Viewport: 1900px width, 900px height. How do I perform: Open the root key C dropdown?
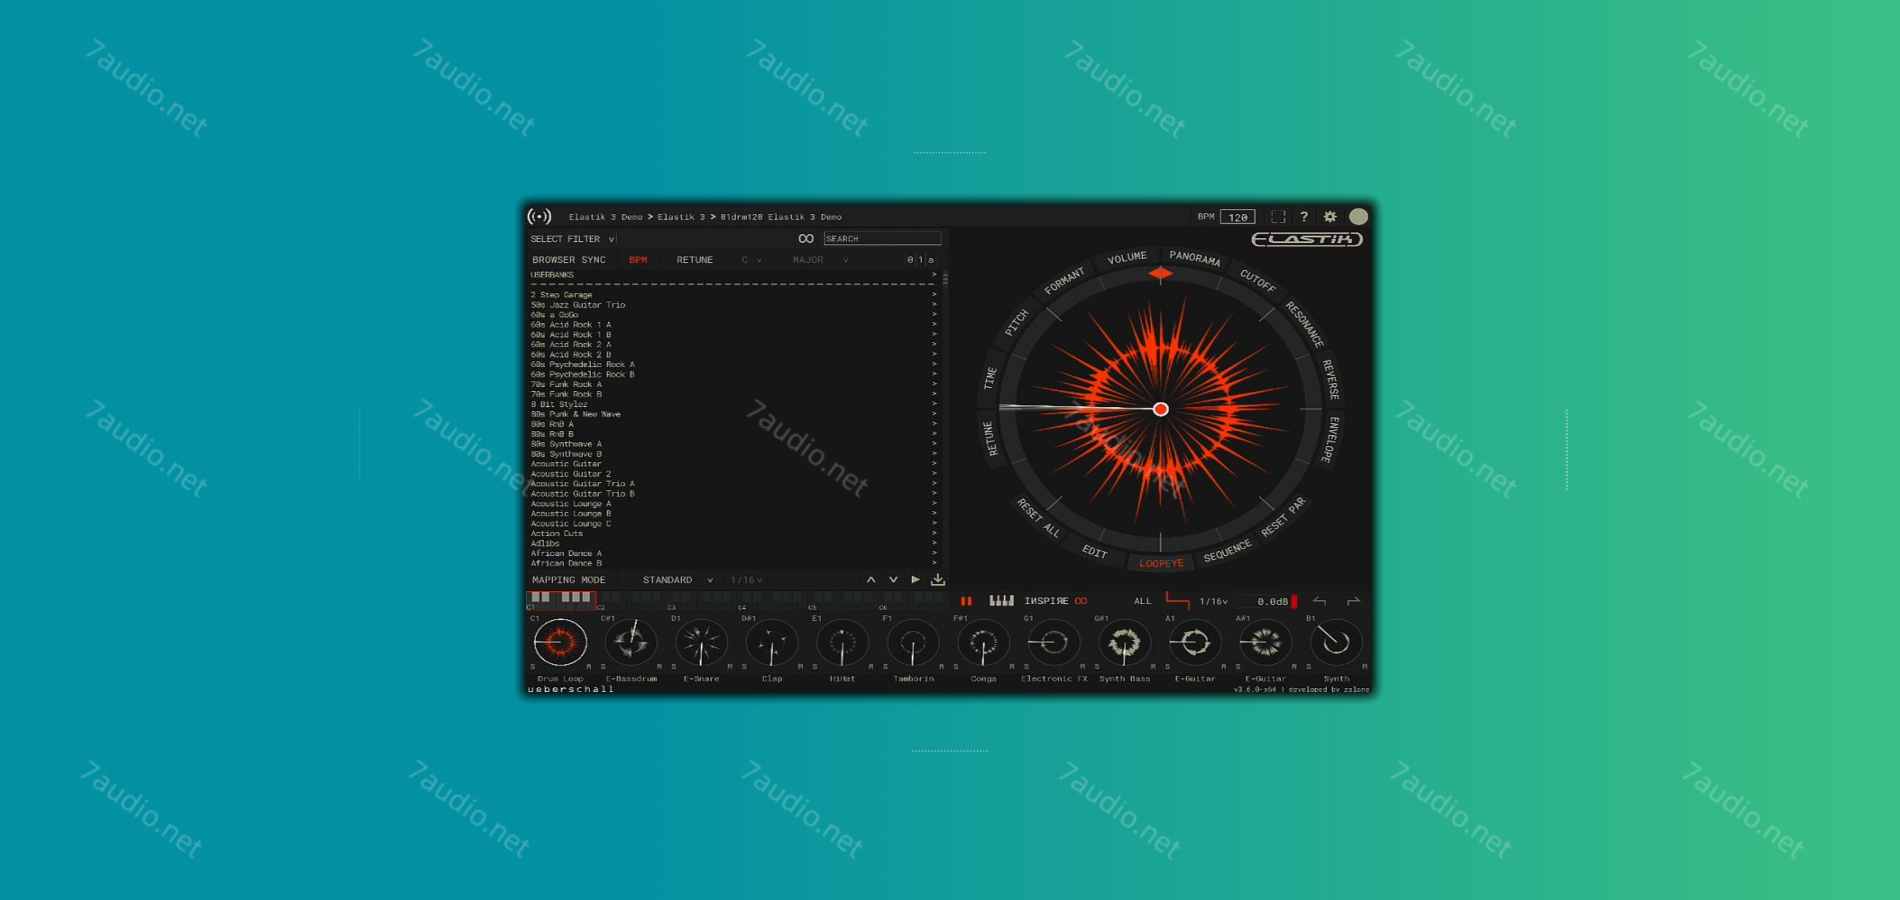[751, 260]
